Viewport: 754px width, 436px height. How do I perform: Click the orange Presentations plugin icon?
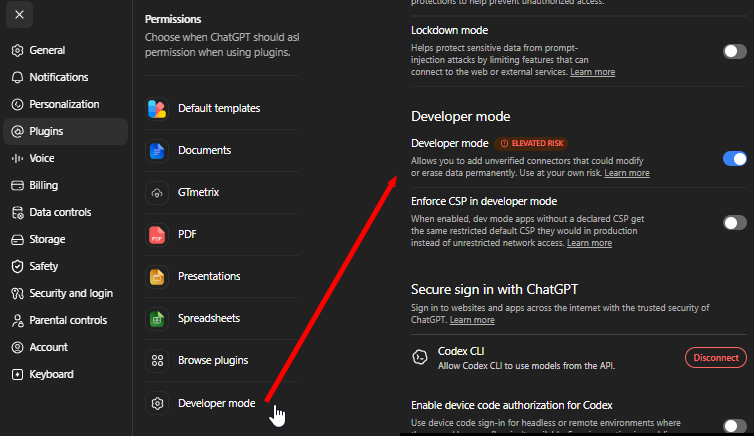(x=157, y=276)
